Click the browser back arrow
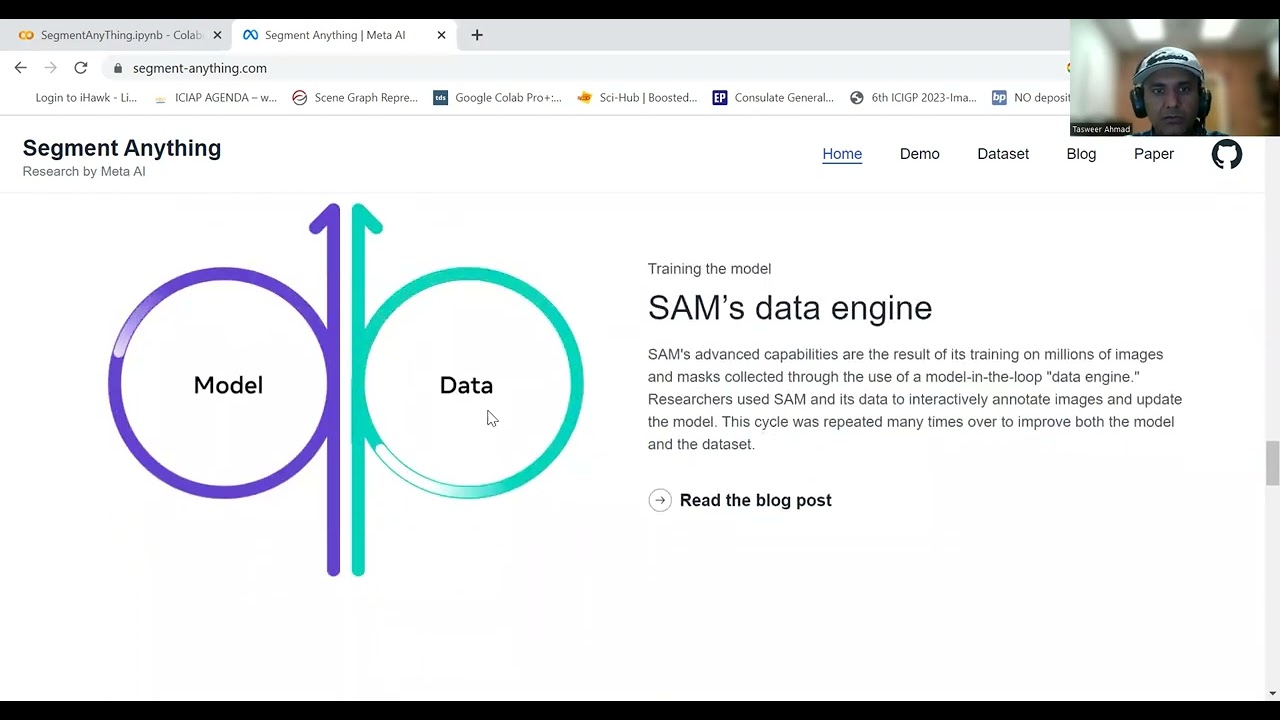Viewport: 1280px width, 720px height. click(x=21, y=68)
